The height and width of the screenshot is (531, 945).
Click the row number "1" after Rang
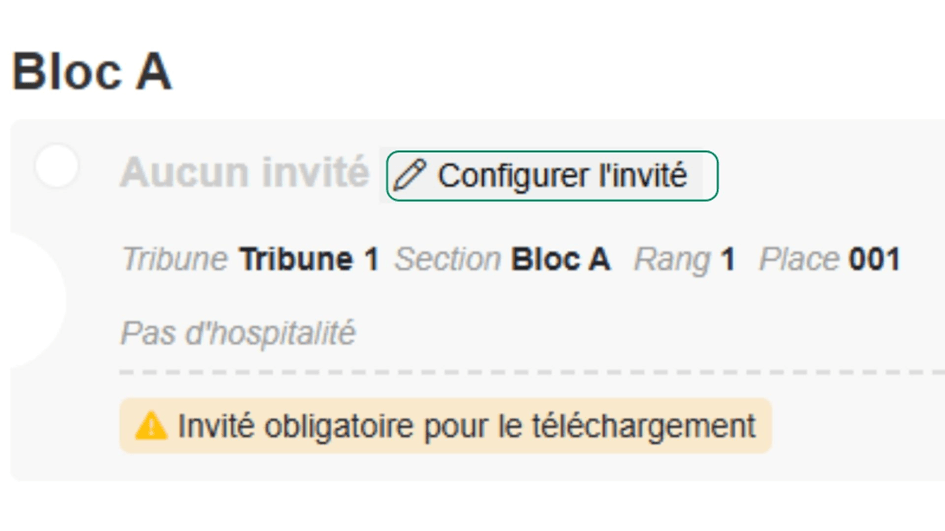[x=728, y=260]
